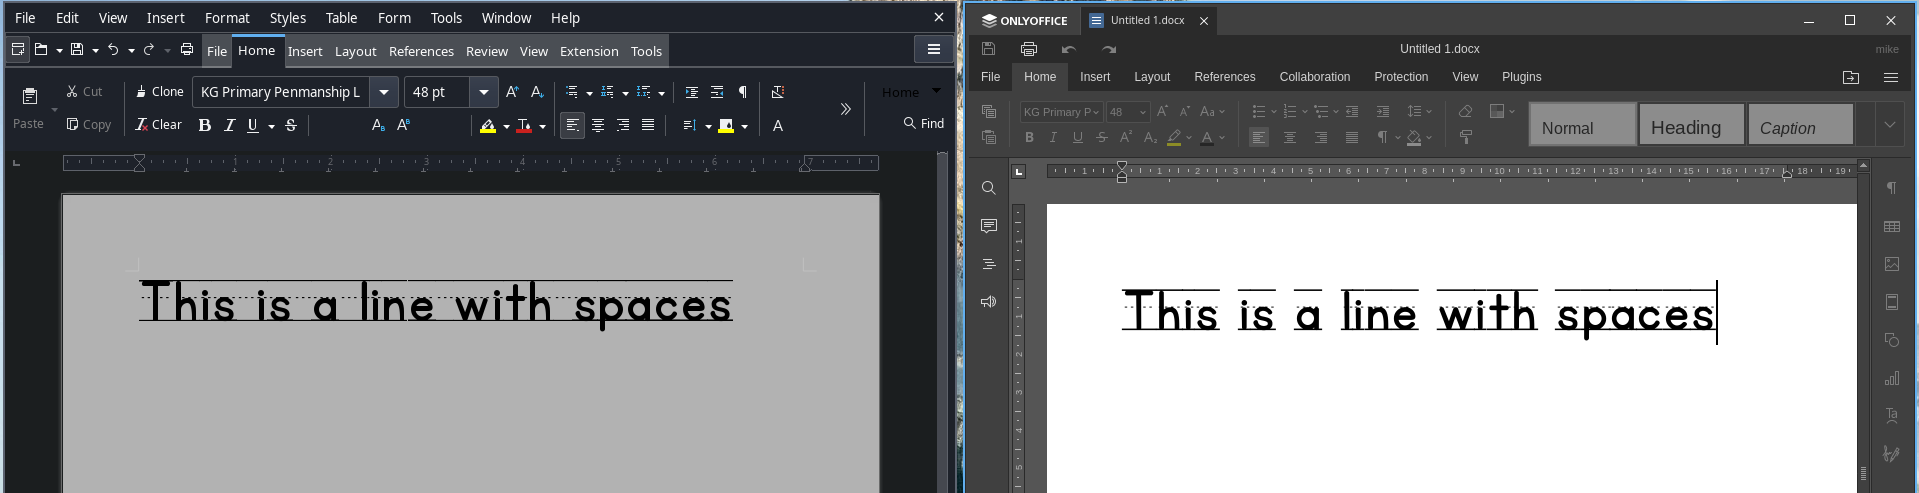Click the Decrease Indent icon in ONLYOFFICE
The height and width of the screenshot is (493, 1919).
point(1352,111)
